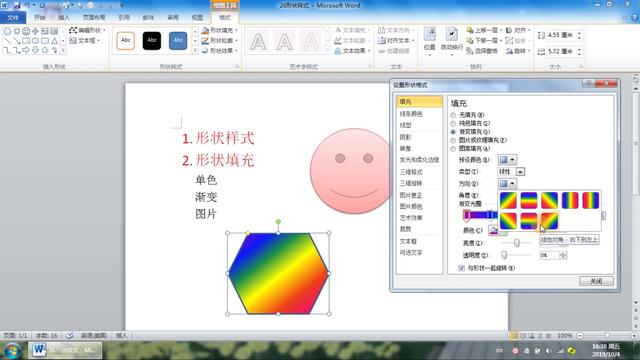Select the 纯色填充 solid fill radio button

tap(453, 123)
